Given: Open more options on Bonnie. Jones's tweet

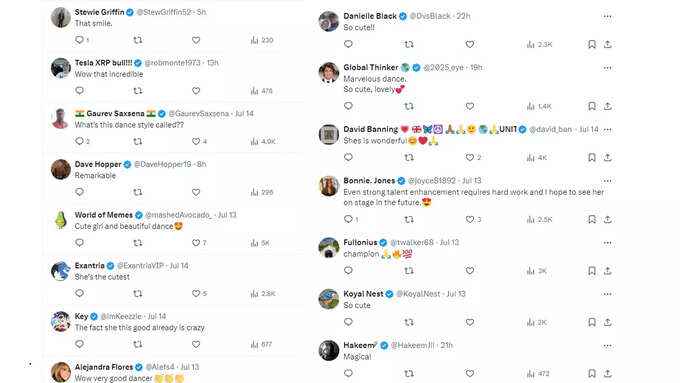Looking at the screenshot, I should [607, 181].
